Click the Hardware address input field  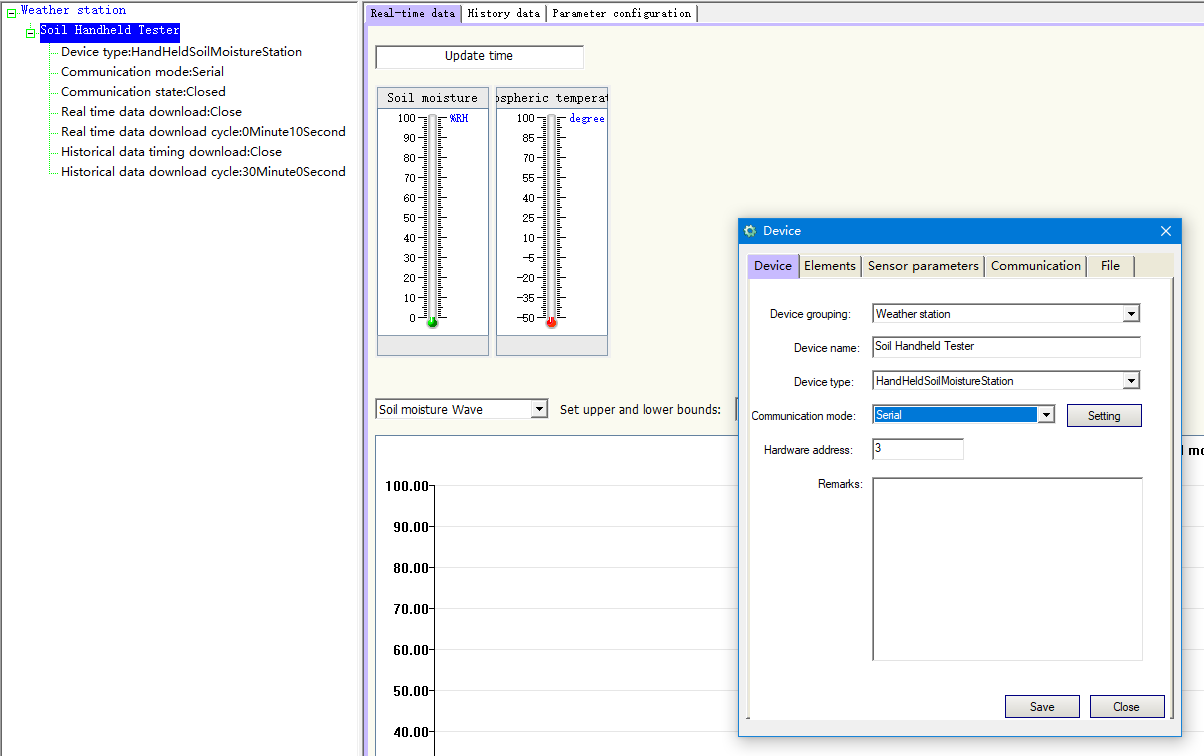click(917, 448)
